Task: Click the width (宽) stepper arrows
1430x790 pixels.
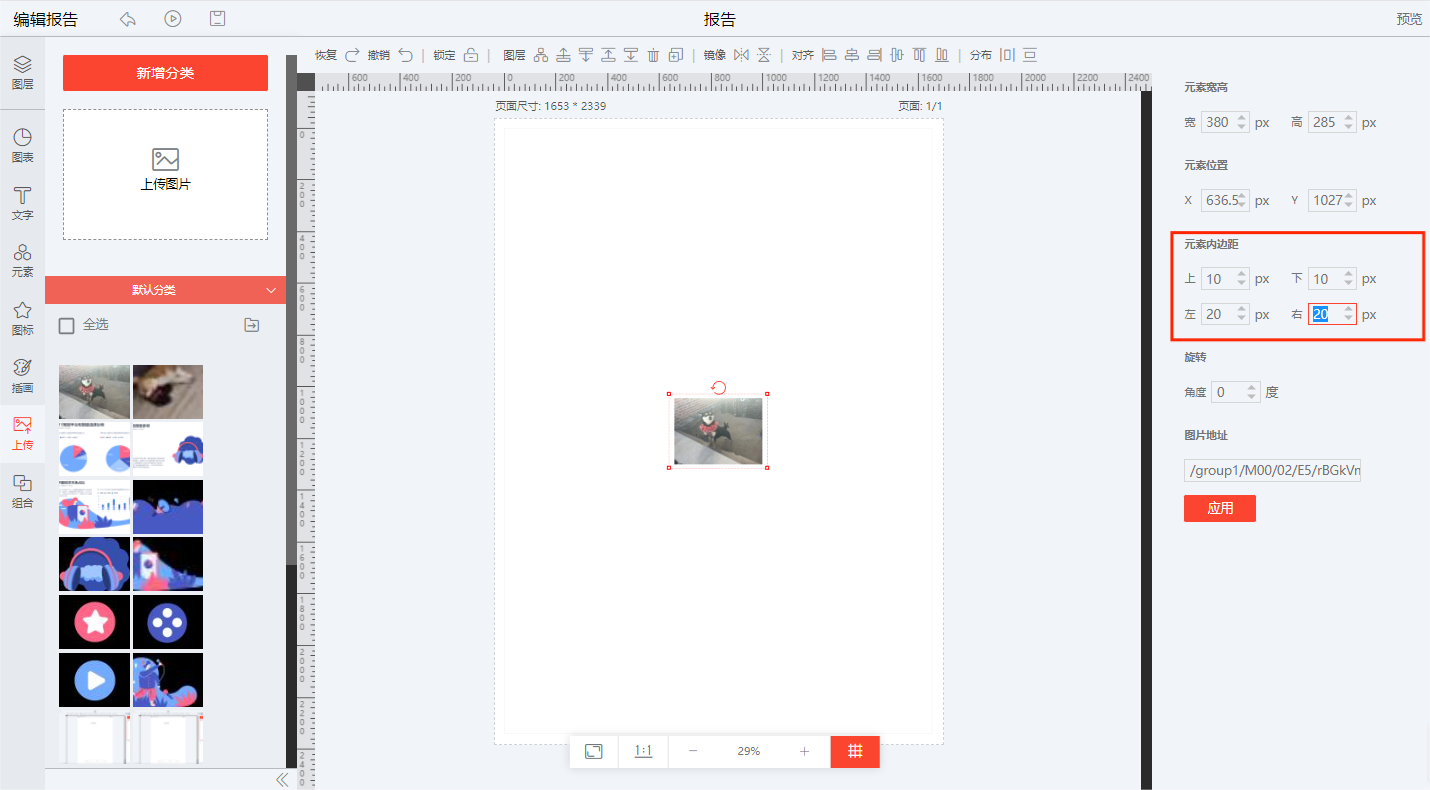Action: [1242, 122]
